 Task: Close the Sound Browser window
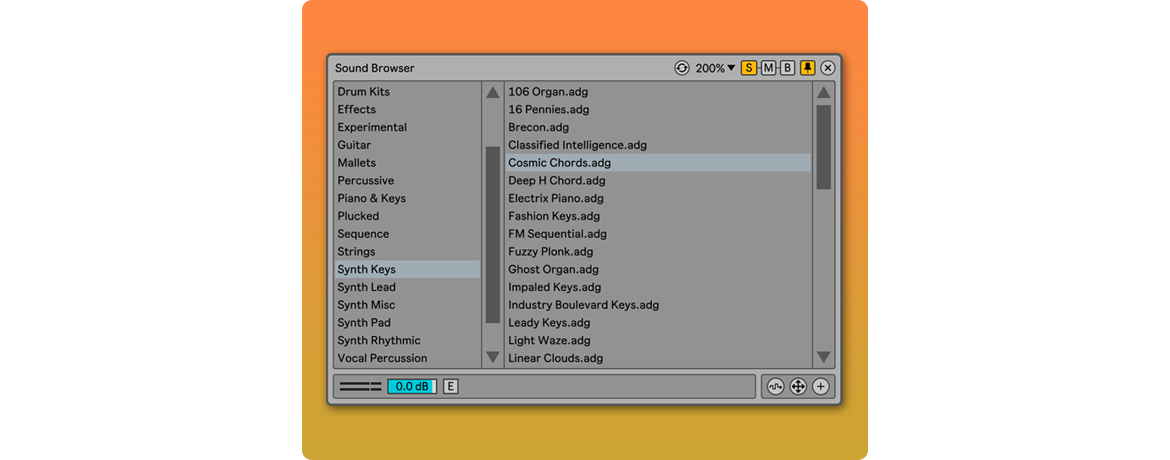(828, 68)
